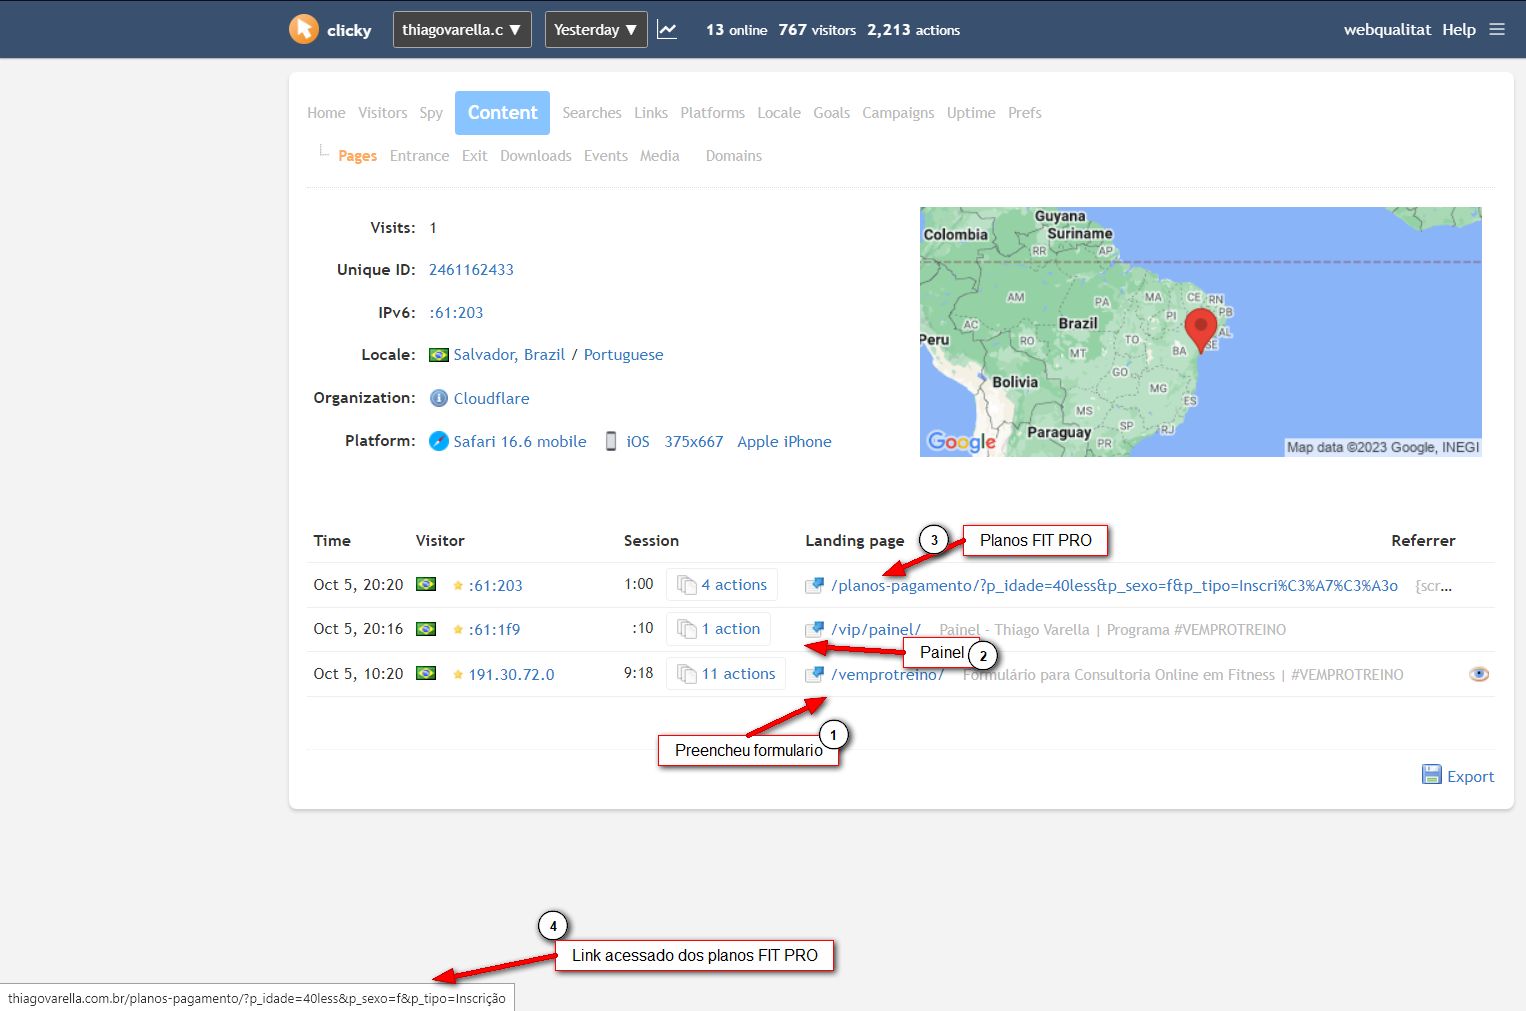Click the Export floppy disk icon
1526x1011 pixels.
click(1432, 775)
